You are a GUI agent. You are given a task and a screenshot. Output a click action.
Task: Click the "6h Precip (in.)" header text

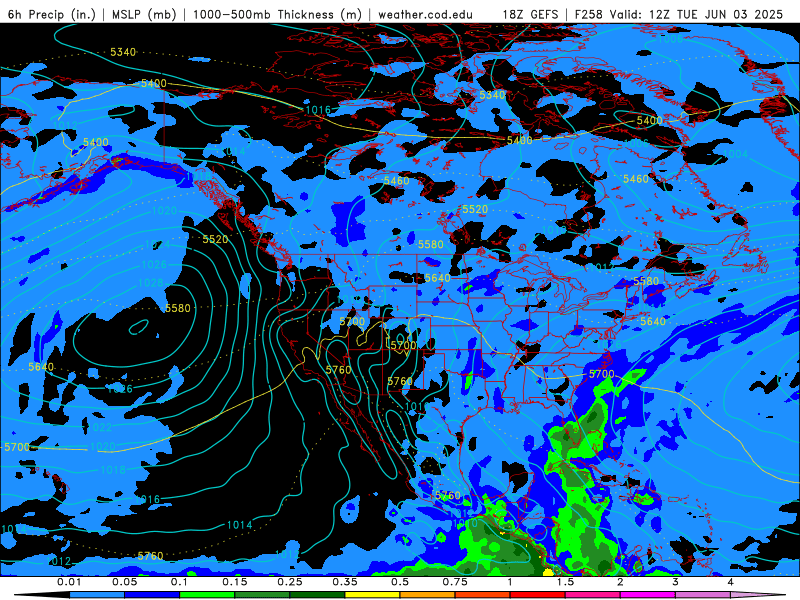[x=52, y=14]
